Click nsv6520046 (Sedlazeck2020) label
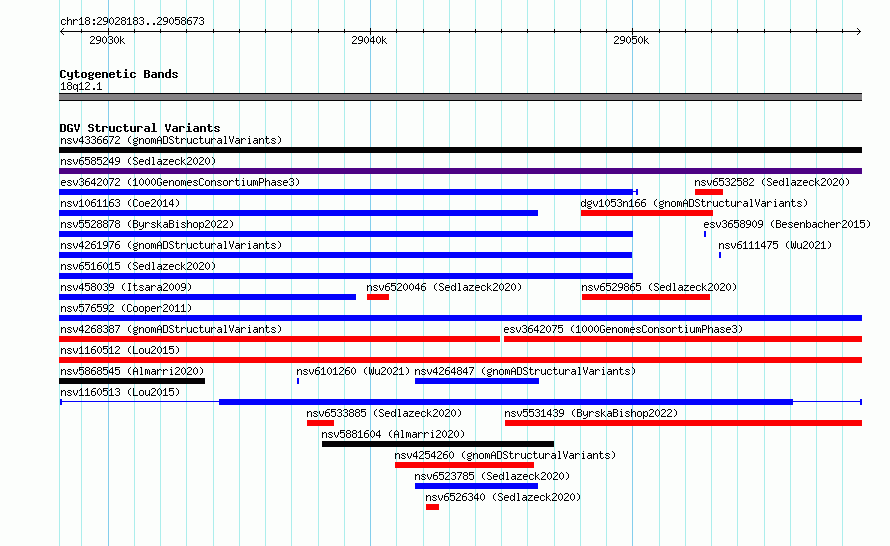 point(444,287)
